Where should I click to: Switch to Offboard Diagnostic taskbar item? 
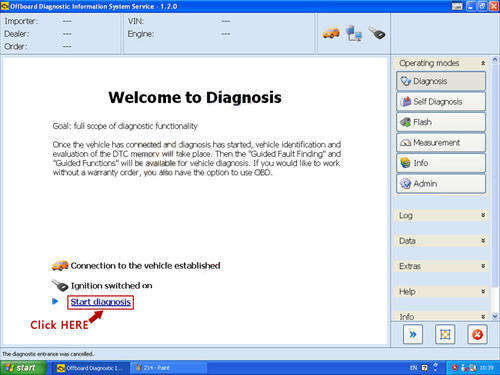pyautogui.click(x=90, y=368)
